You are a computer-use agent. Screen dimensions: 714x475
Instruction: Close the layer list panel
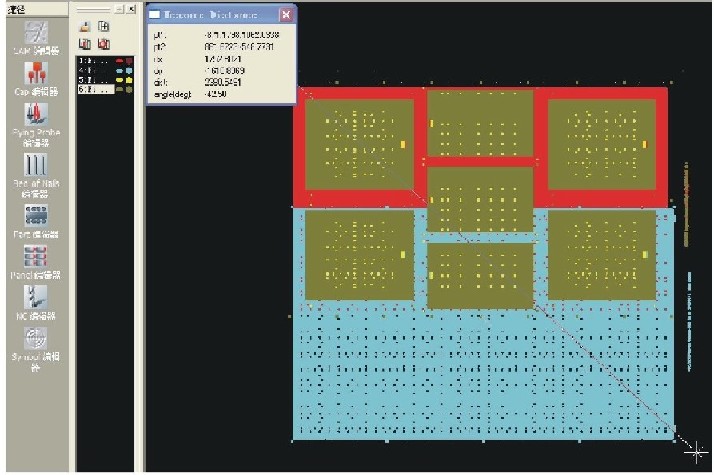point(132,8)
